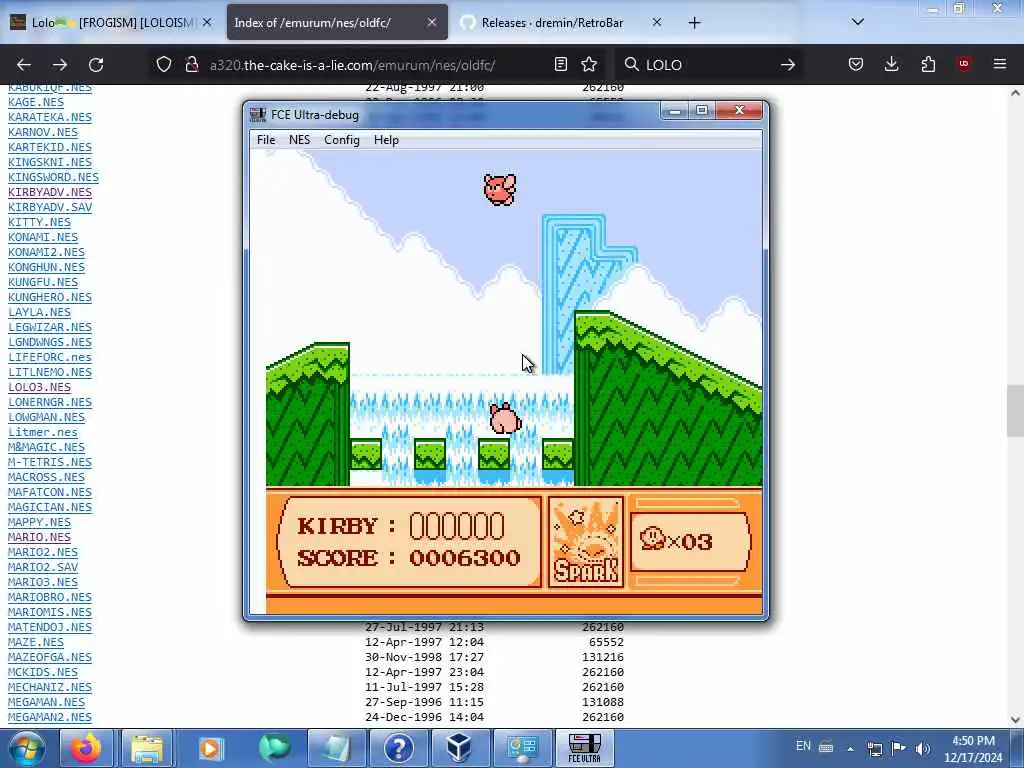
Task: Show site security info via padlock icon
Action: point(192,64)
